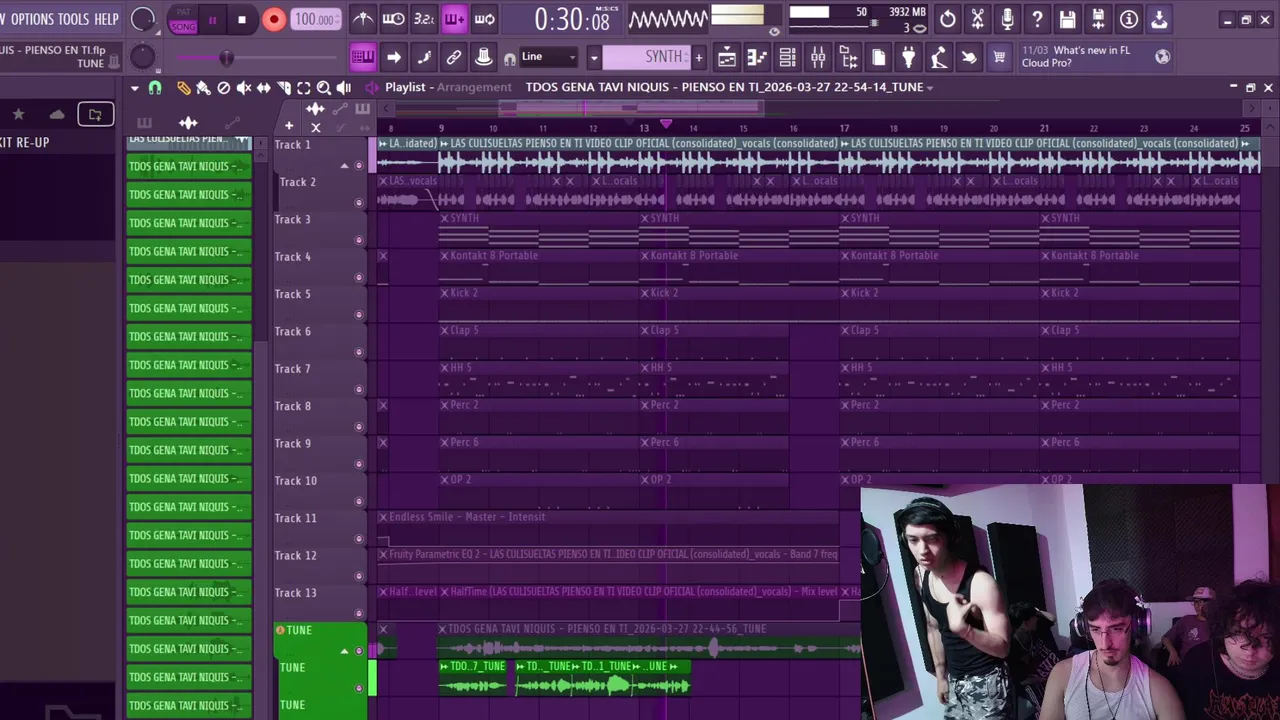1280x720 pixels.
Task: Toggle overdub blend recording button
Action: click(x=454, y=19)
